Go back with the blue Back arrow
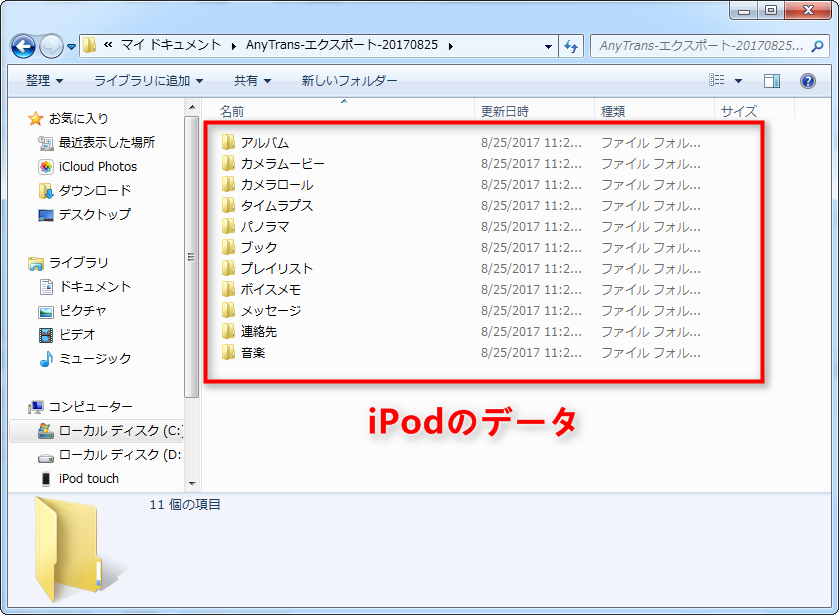839x615 pixels. (x=23, y=47)
